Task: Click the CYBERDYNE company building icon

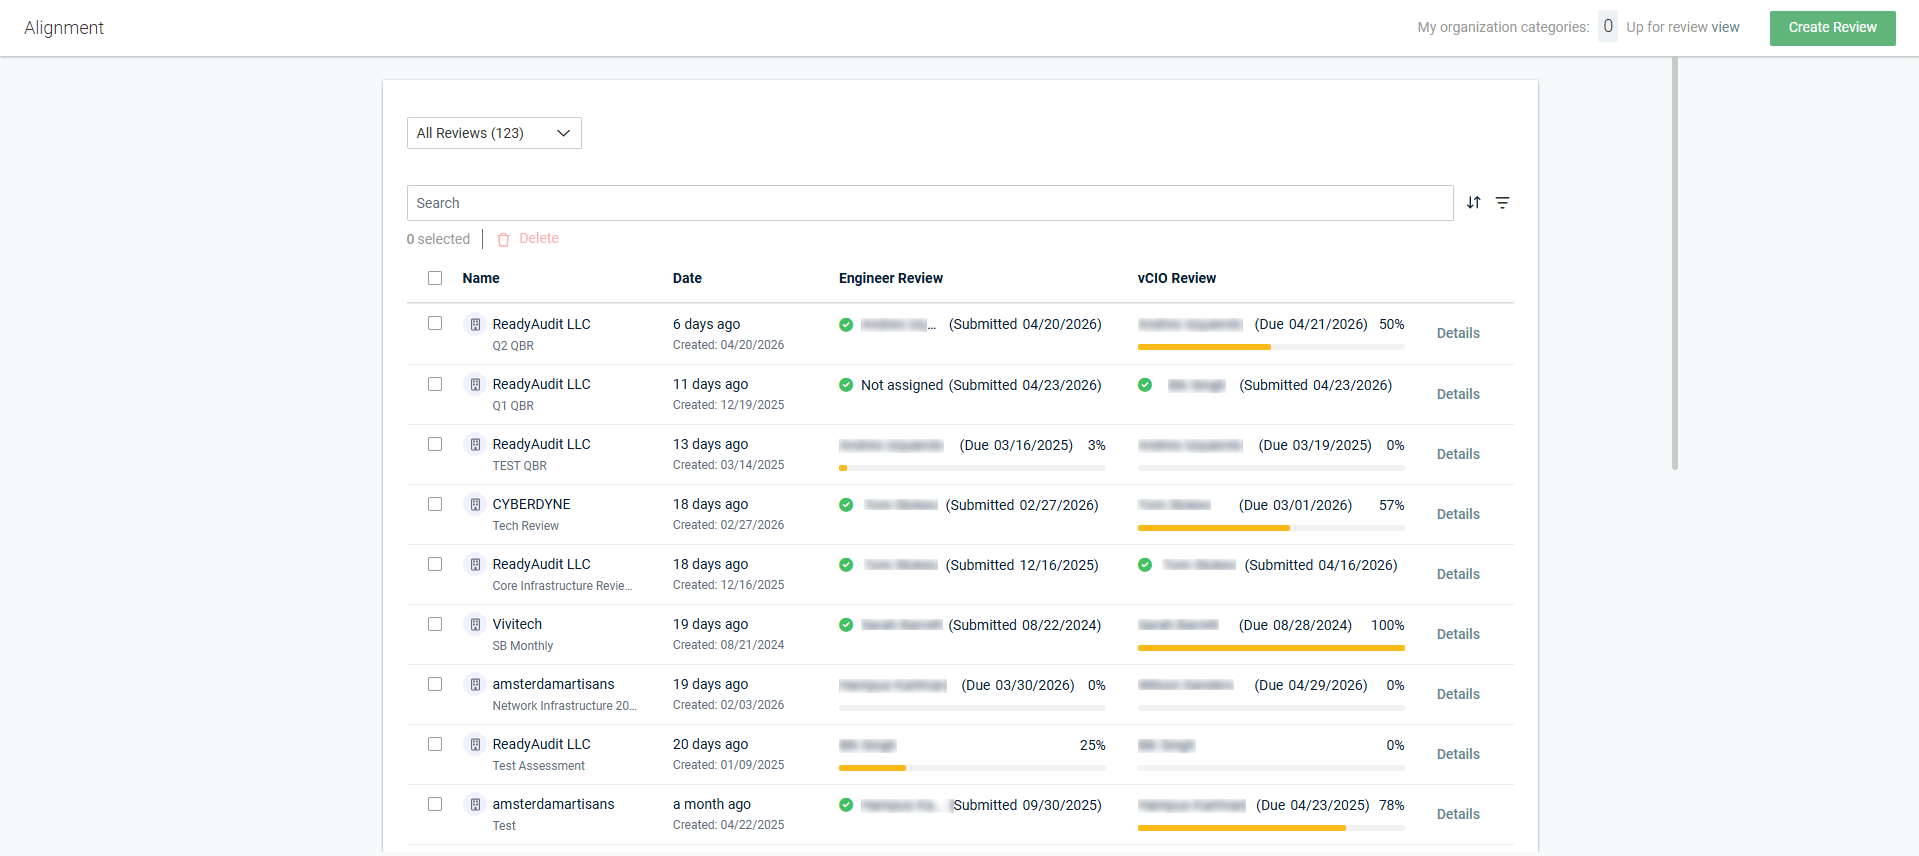Action: point(475,505)
